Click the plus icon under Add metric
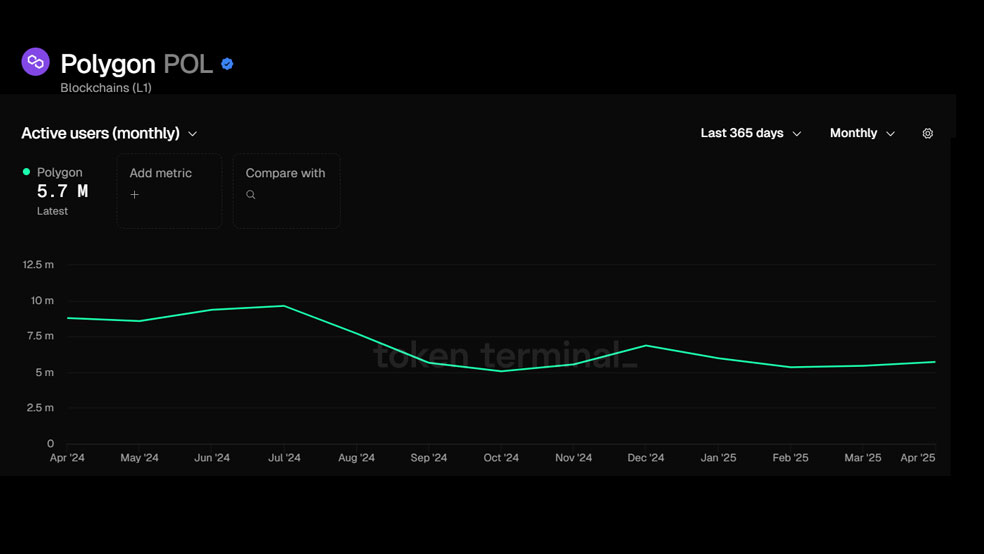 (x=134, y=194)
